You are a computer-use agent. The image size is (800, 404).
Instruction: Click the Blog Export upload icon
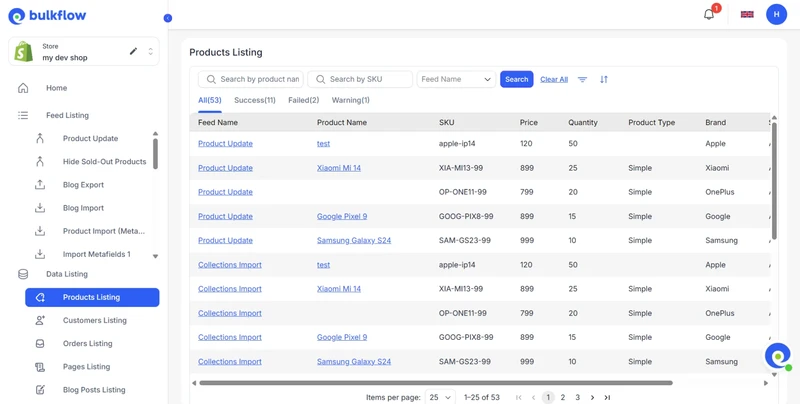tap(40, 185)
